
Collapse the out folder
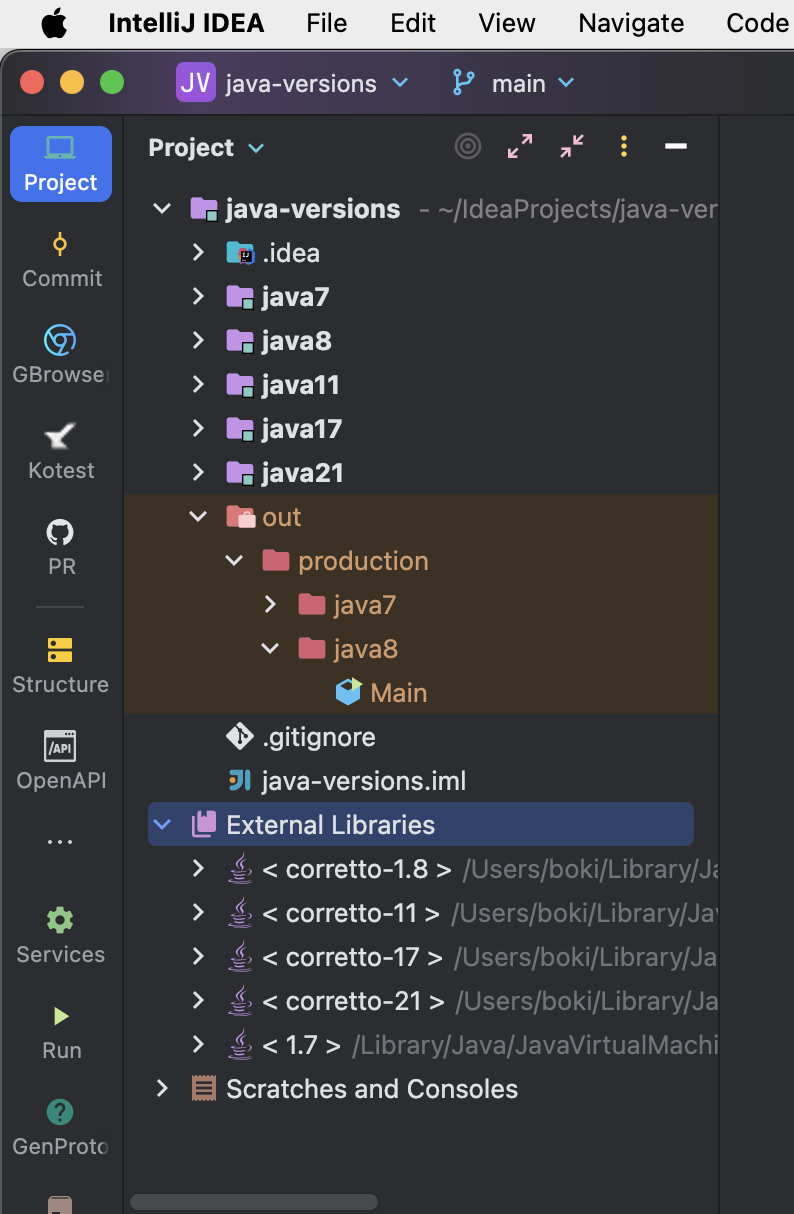[x=198, y=517]
